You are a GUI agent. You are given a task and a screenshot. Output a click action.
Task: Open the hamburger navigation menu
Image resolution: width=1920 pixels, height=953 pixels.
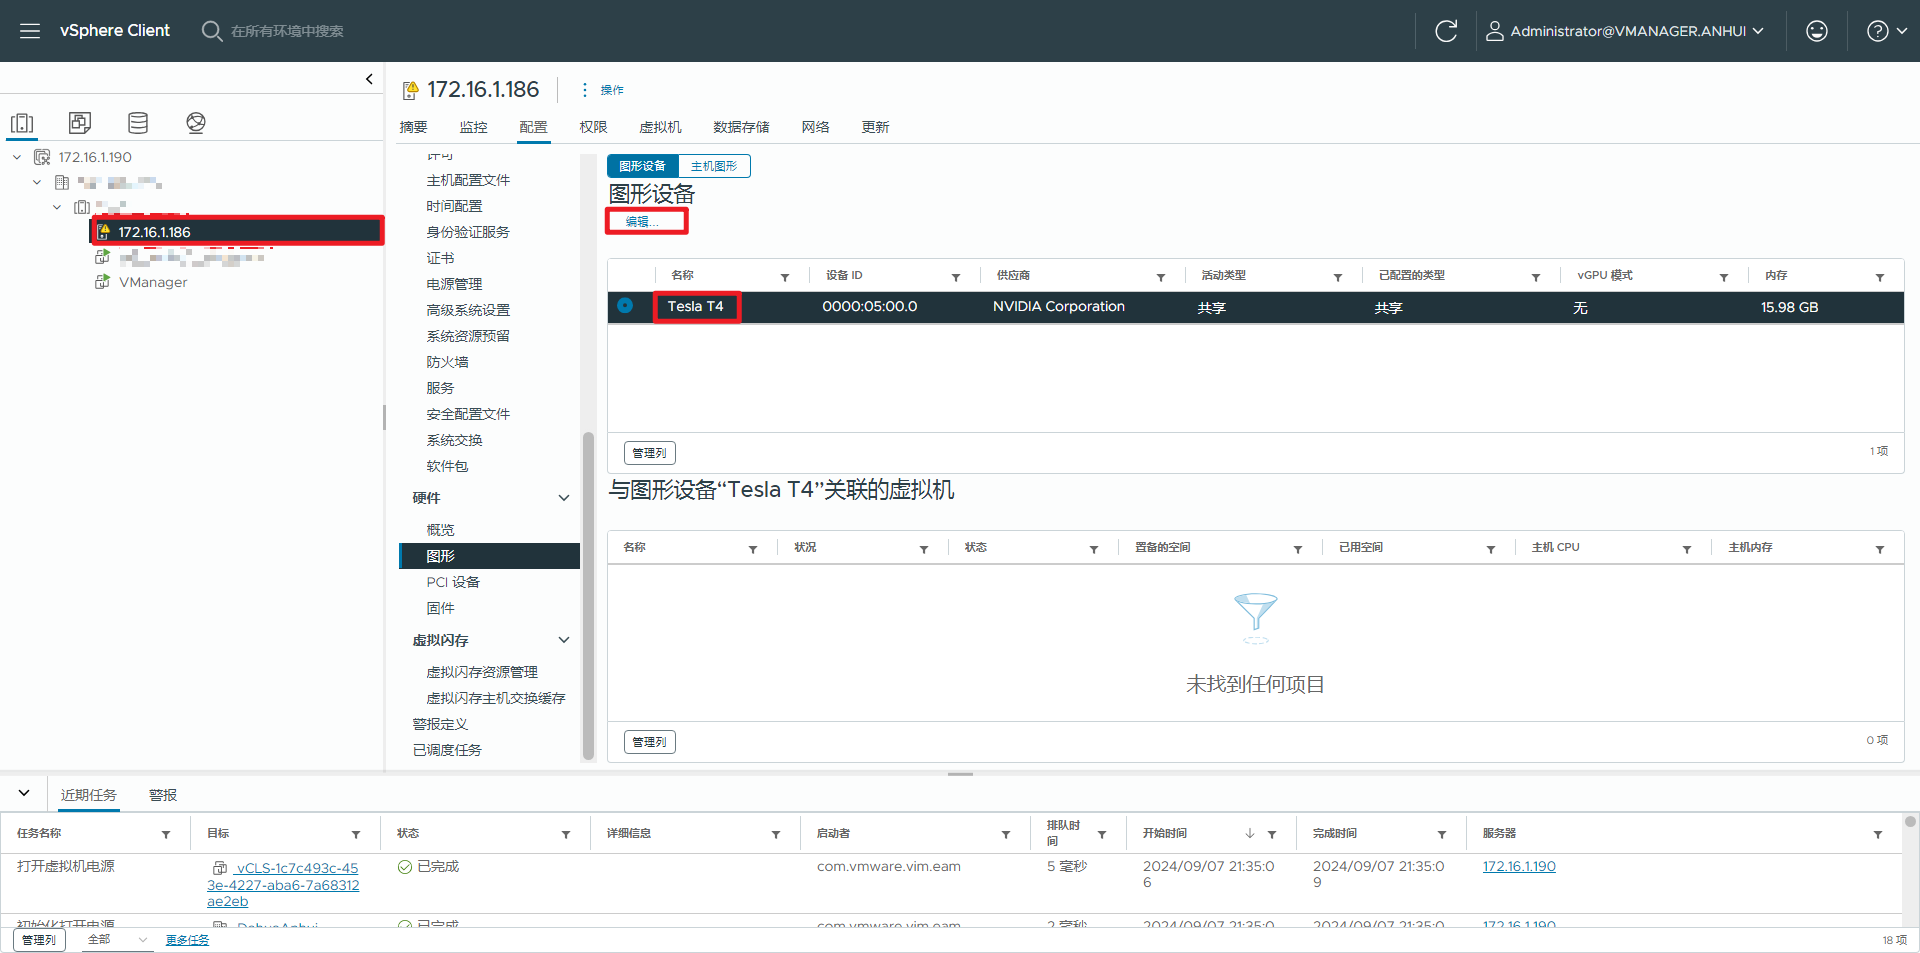tap(30, 31)
